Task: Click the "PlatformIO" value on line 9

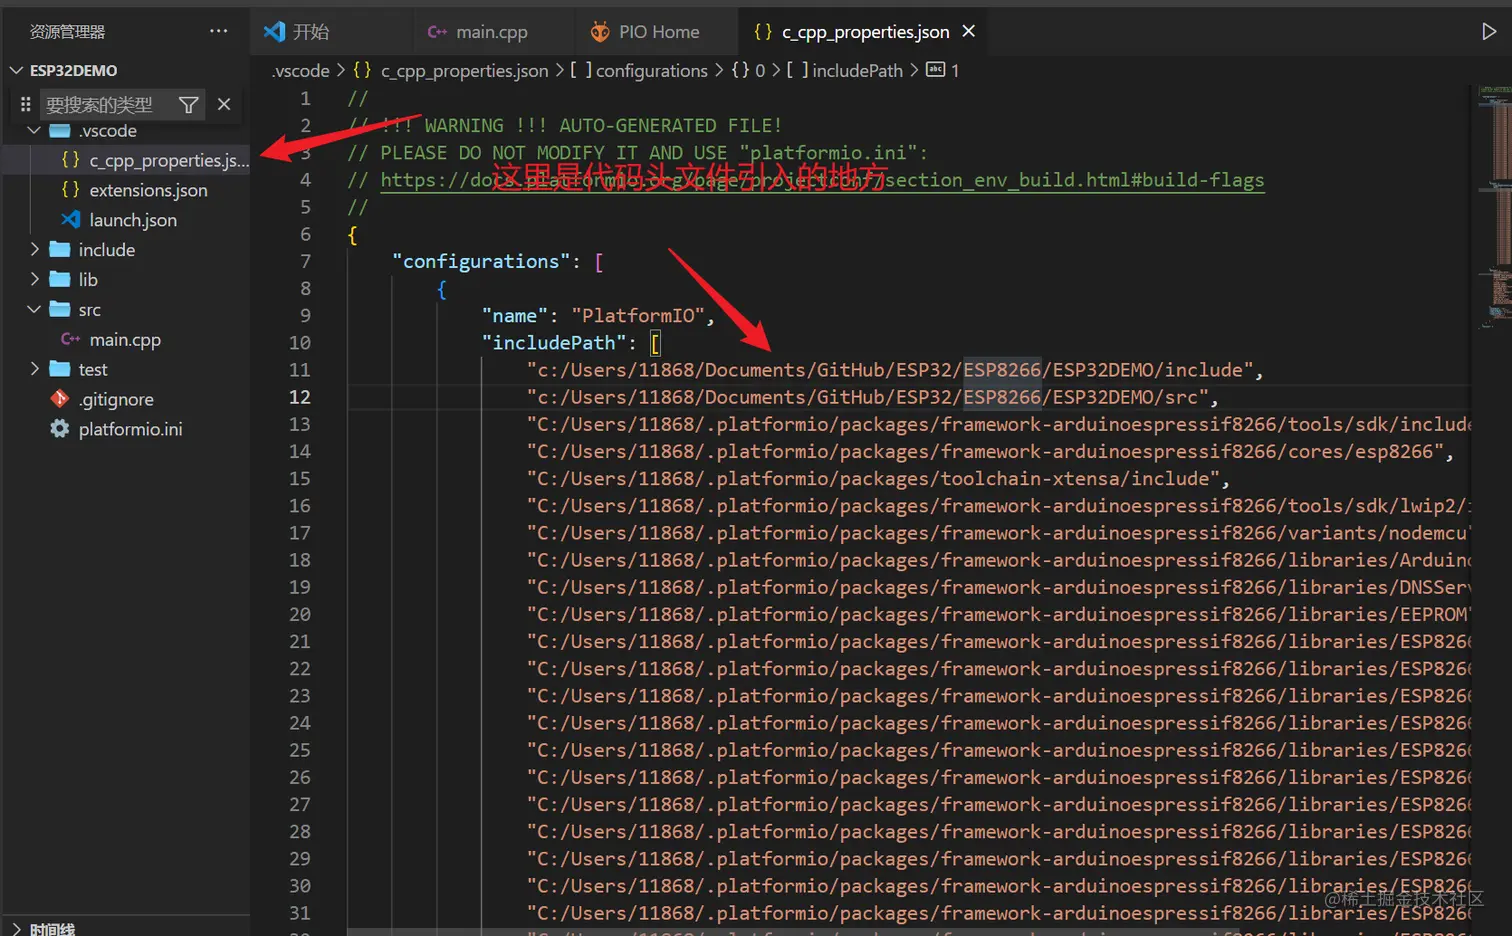Action: [638, 316]
